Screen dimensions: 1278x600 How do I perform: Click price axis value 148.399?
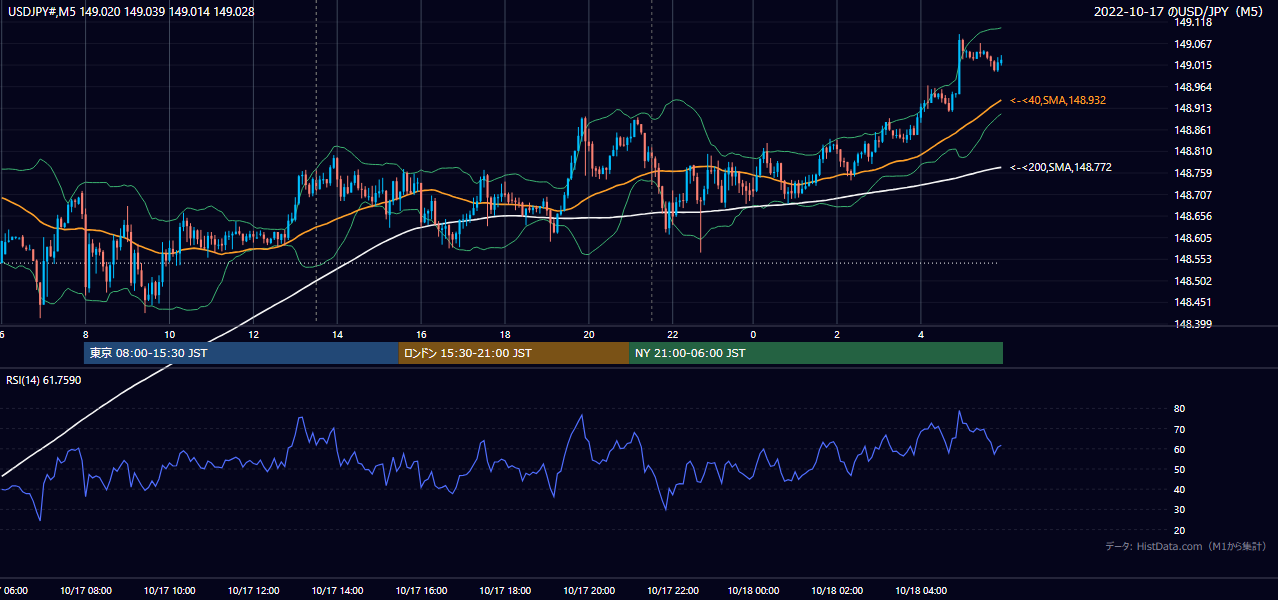1193,324
